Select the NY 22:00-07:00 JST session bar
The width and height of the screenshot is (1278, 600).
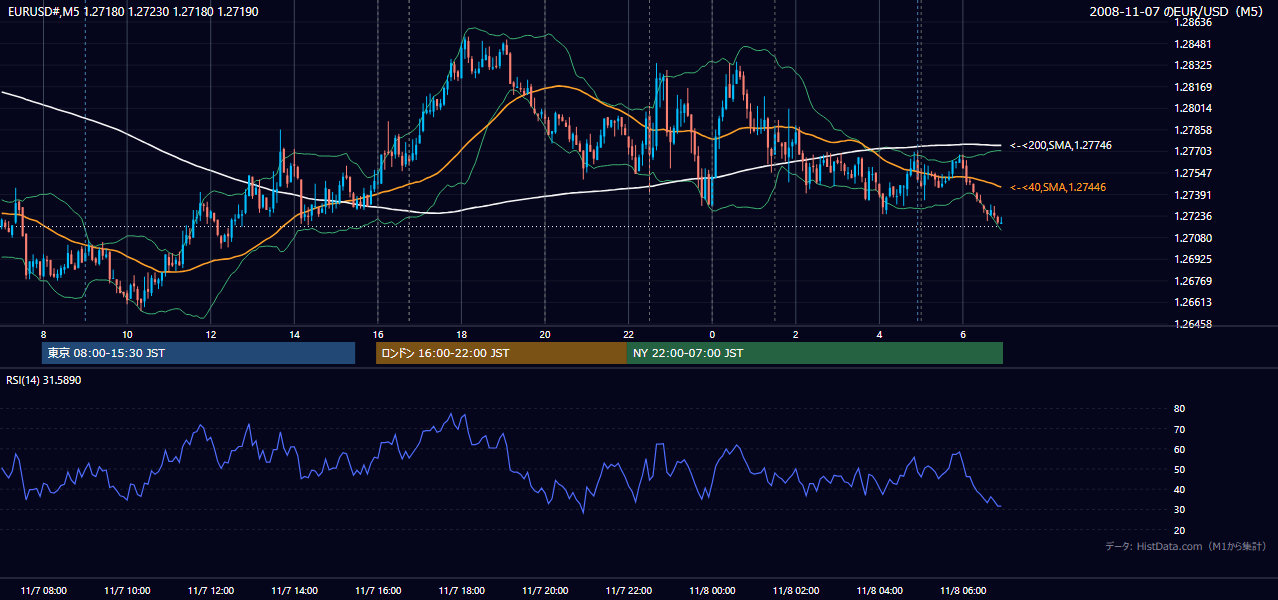pyautogui.click(x=815, y=353)
